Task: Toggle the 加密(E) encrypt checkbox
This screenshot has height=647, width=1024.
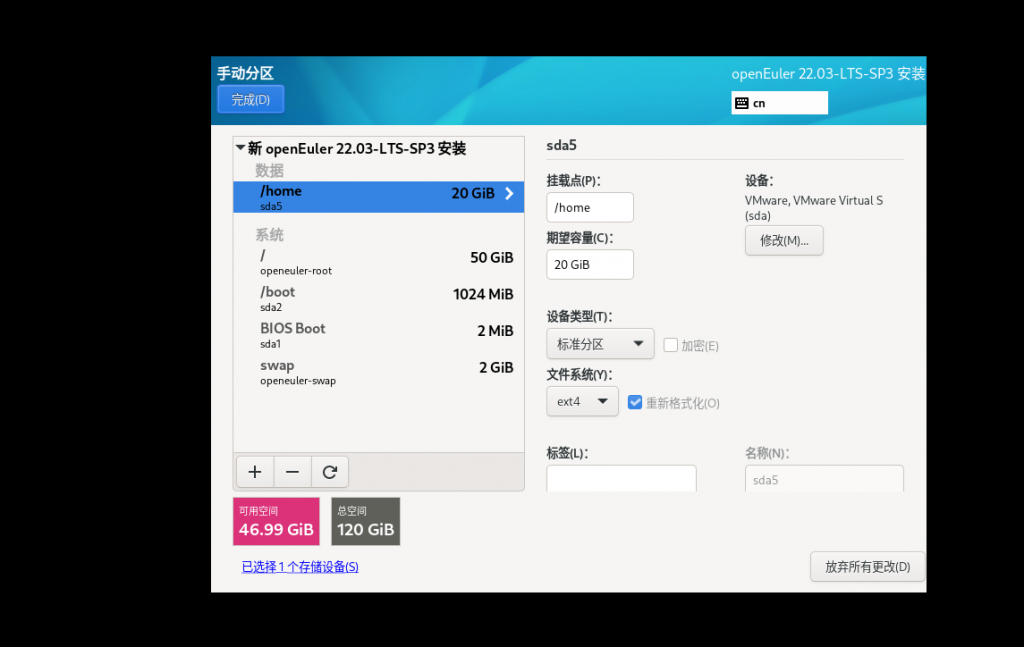Action: click(x=671, y=345)
